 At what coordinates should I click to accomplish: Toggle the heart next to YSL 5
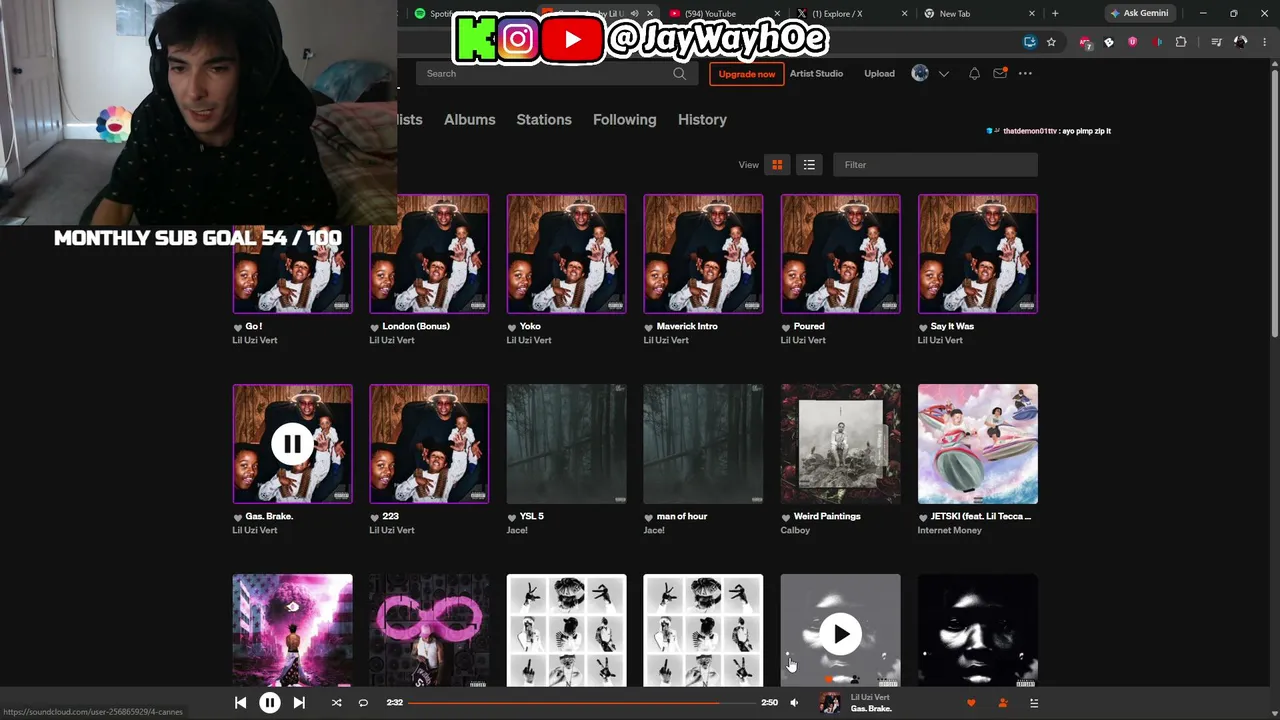point(512,517)
